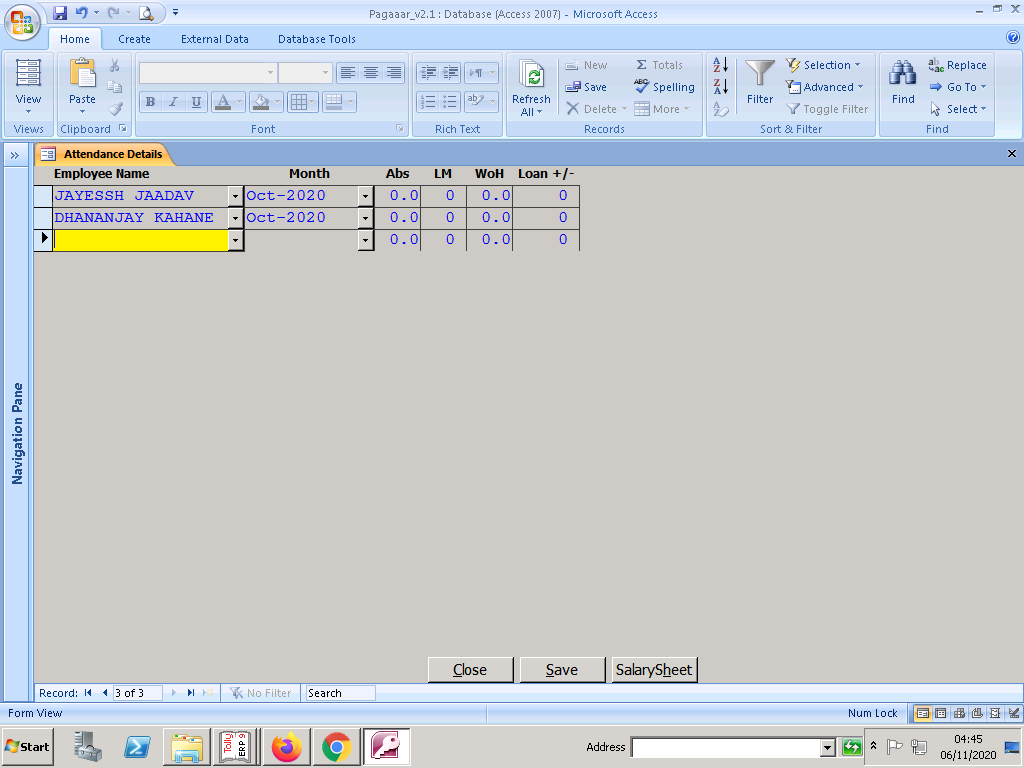
Task: Click the Close form button
Action: 470,670
